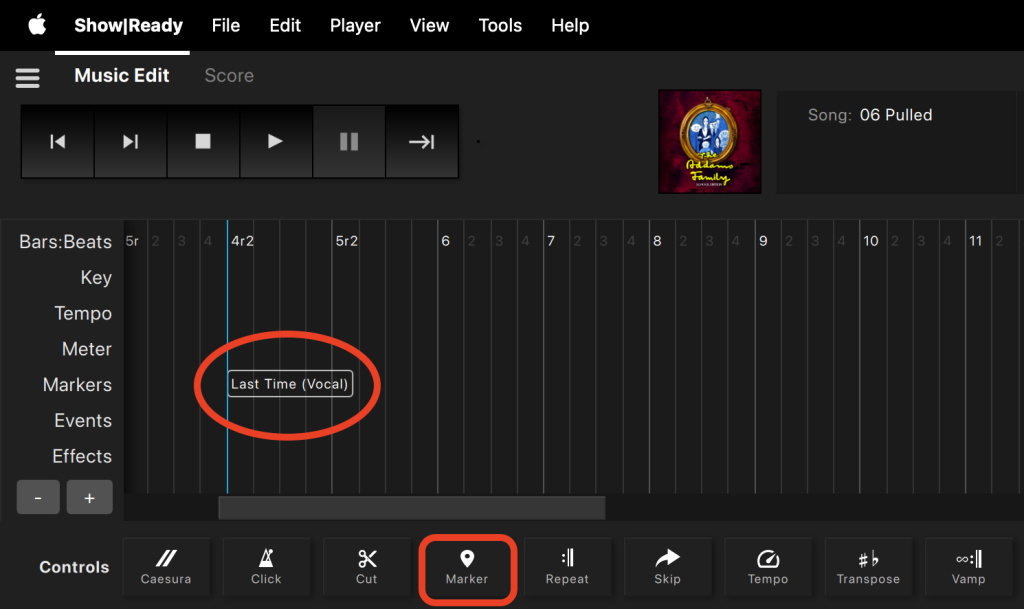Skip to previous track start
The height and width of the screenshot is (609, 1024).
58,142
